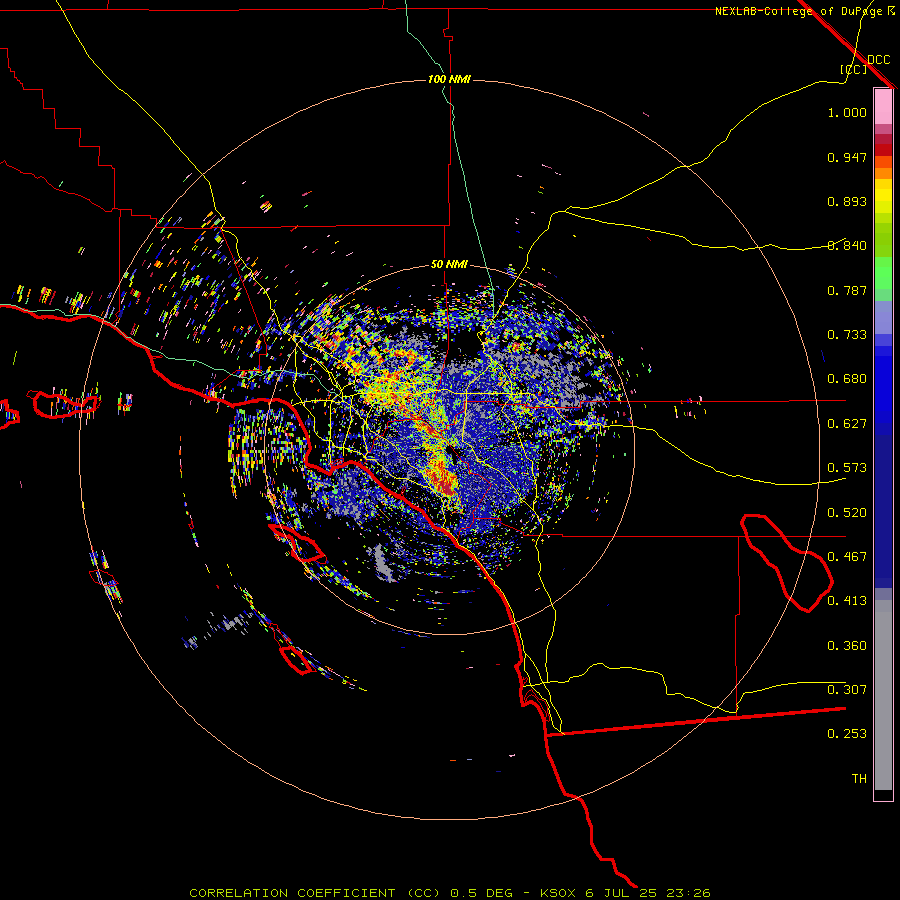This screenshot has width=900, height=900.
Task: Click the [CC] product label
Action: click(853, 69)
